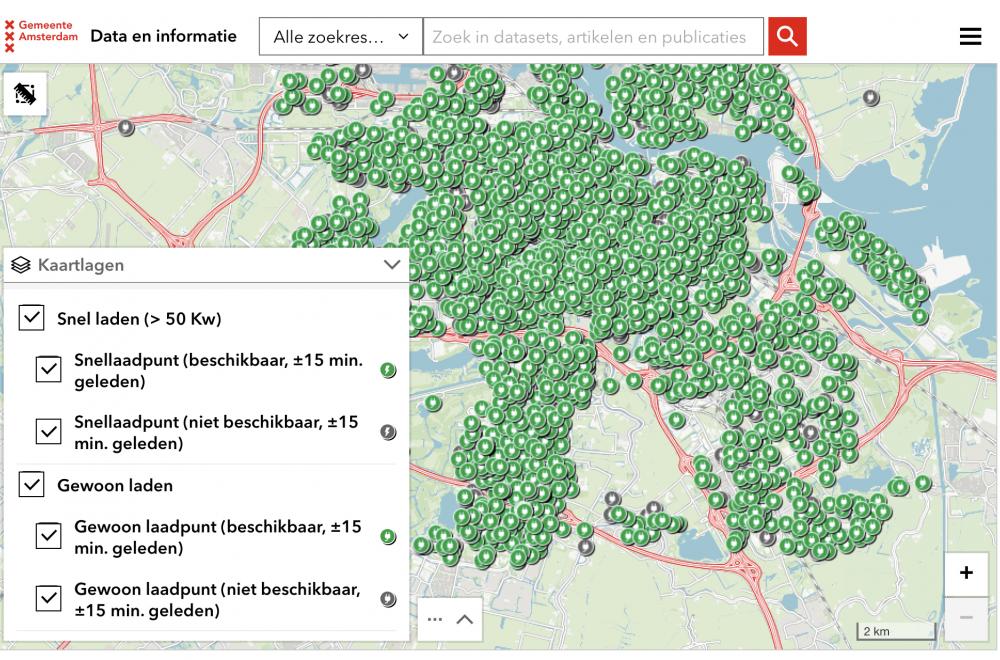The height and width of the screenshot is (660, 1000).
Task: Click the 'Snel laden (> 50 Kw)' label
Action: [x=139, y=319]
